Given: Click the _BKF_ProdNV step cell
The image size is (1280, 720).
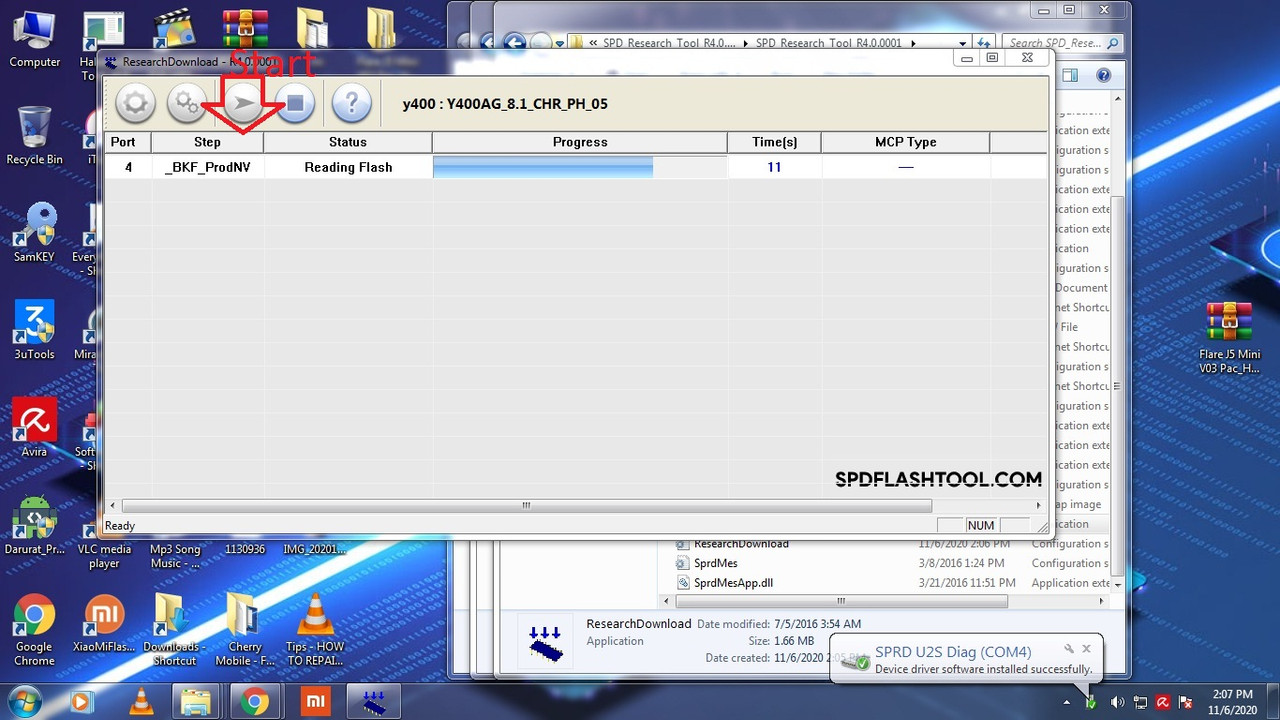Looking at the screenshot, I should click(x=207, y=167).
